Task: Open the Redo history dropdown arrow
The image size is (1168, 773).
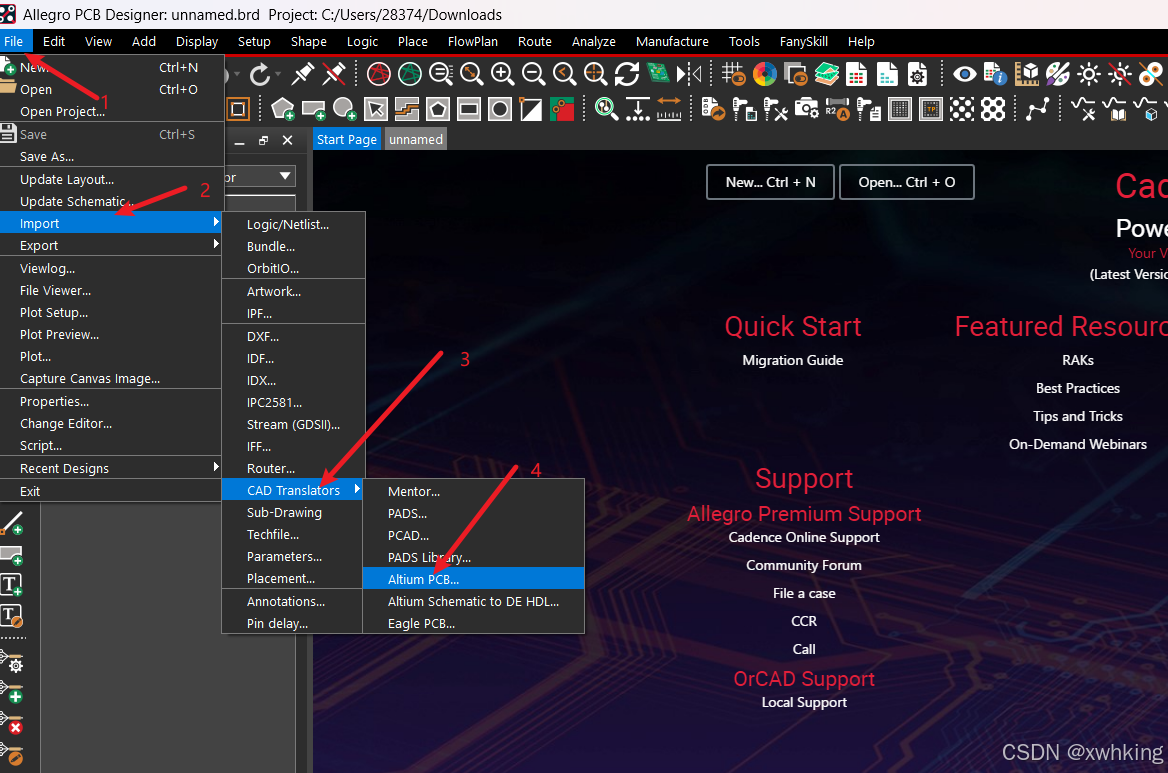Action: 278,74
